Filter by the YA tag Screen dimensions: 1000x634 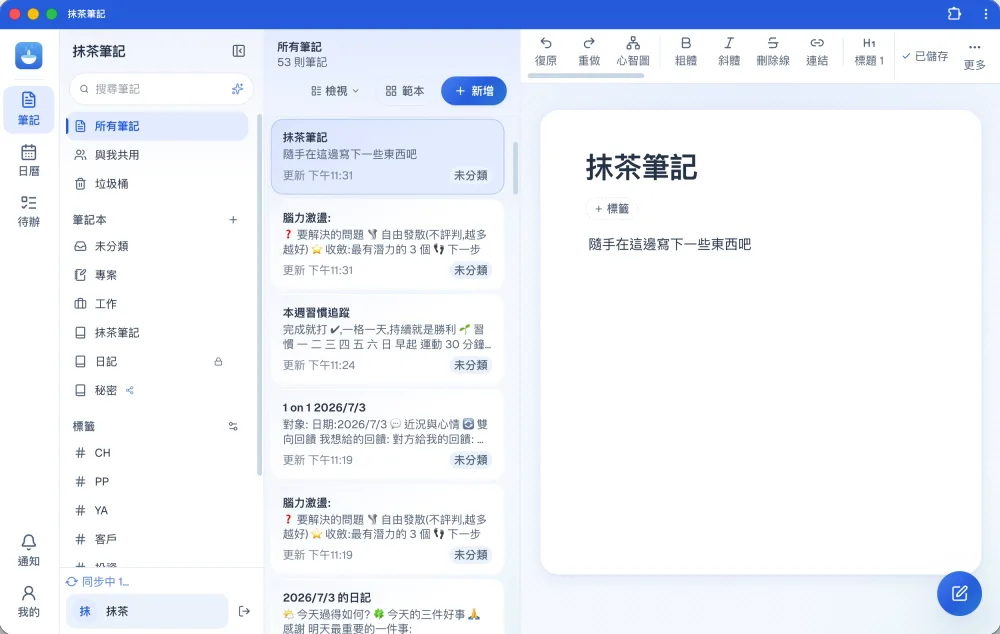158,510
